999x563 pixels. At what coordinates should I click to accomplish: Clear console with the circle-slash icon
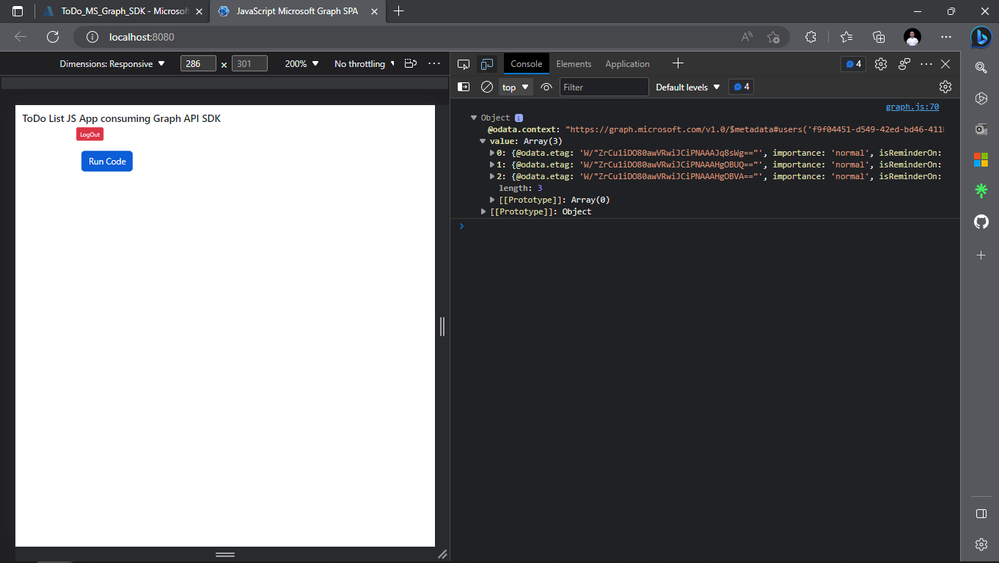(x=487, y=87)
